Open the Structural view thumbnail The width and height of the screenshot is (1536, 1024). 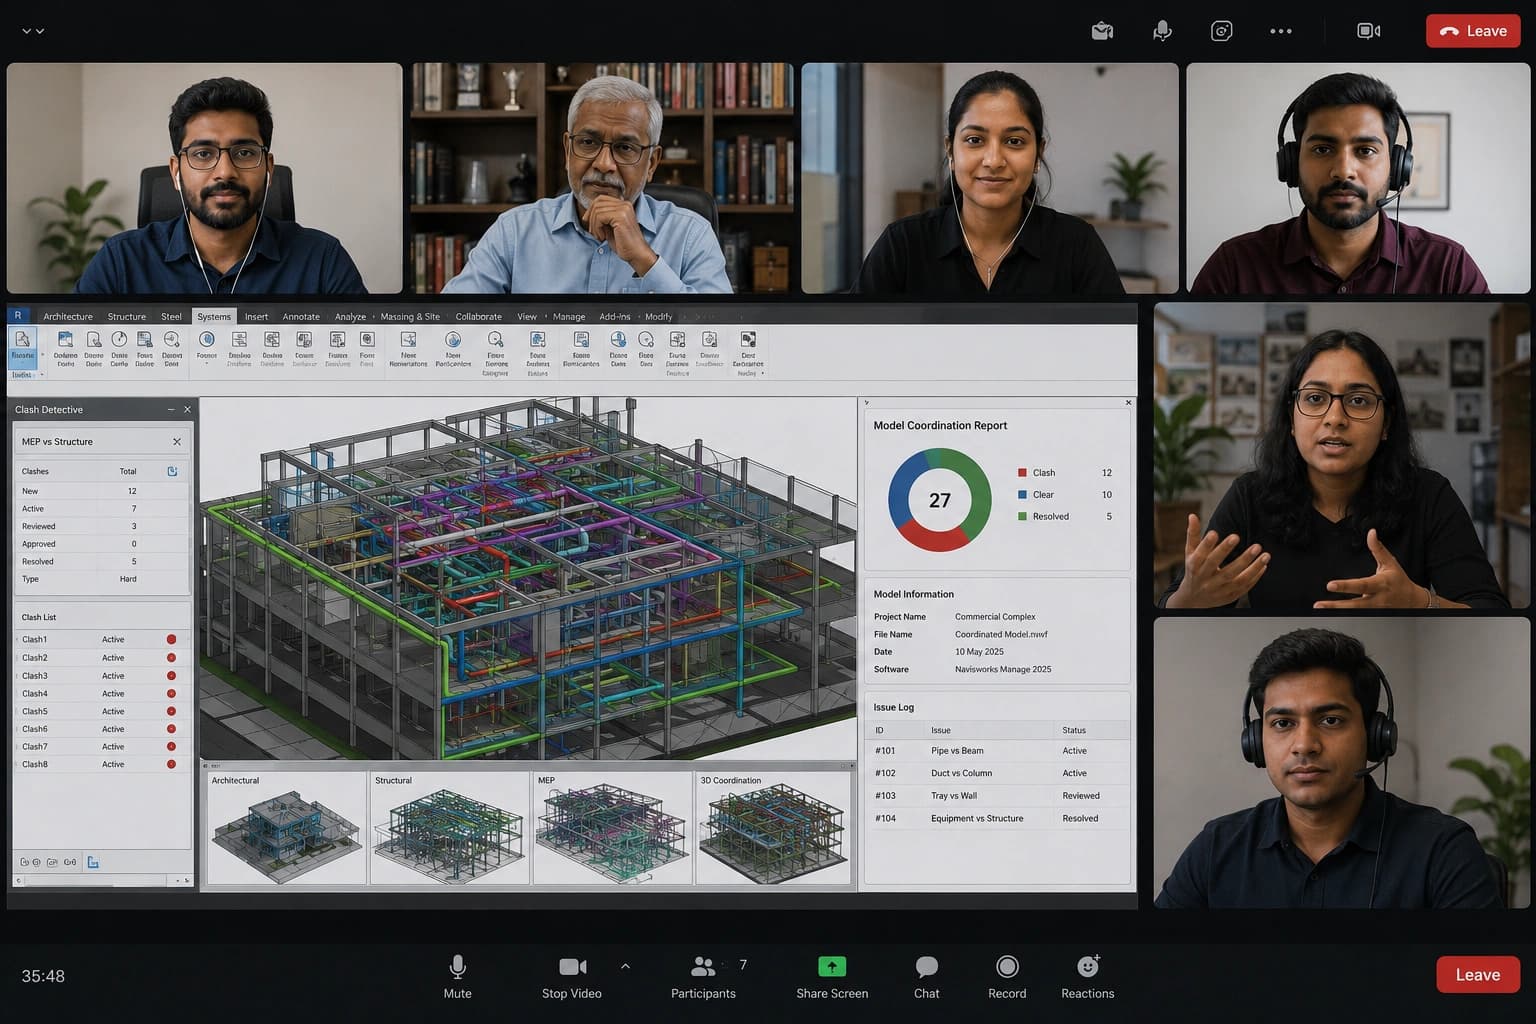tap(449, 828)
